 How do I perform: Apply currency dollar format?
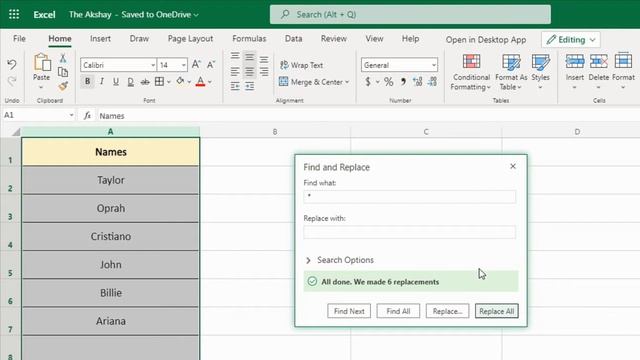coord(368,82)
